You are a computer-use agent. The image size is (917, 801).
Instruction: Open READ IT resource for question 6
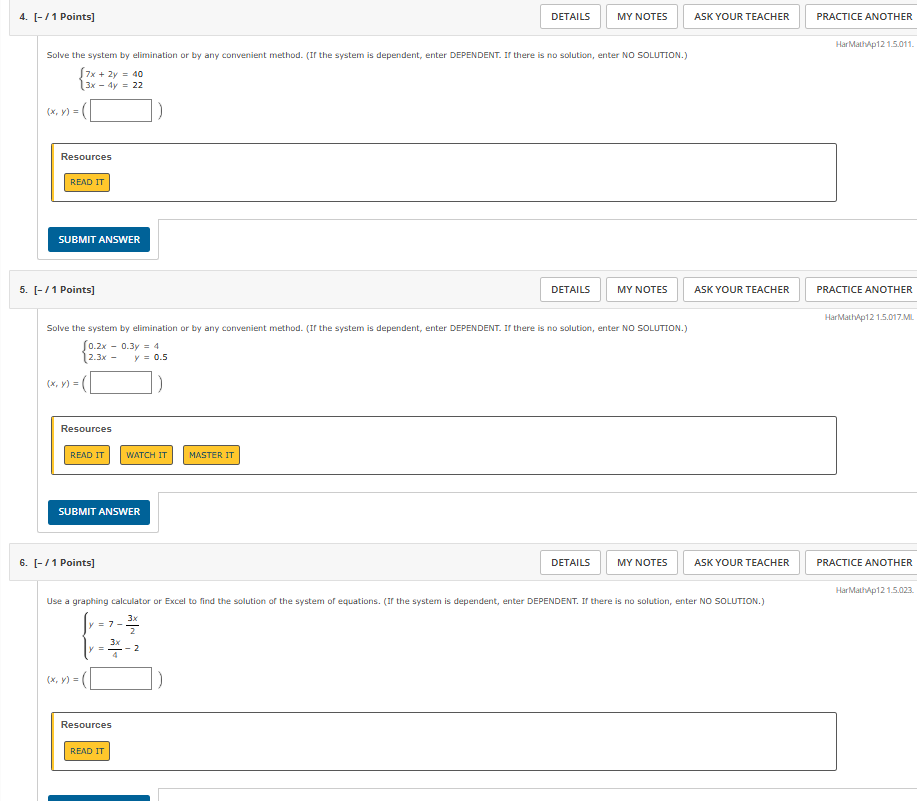(x=87, y=751)
